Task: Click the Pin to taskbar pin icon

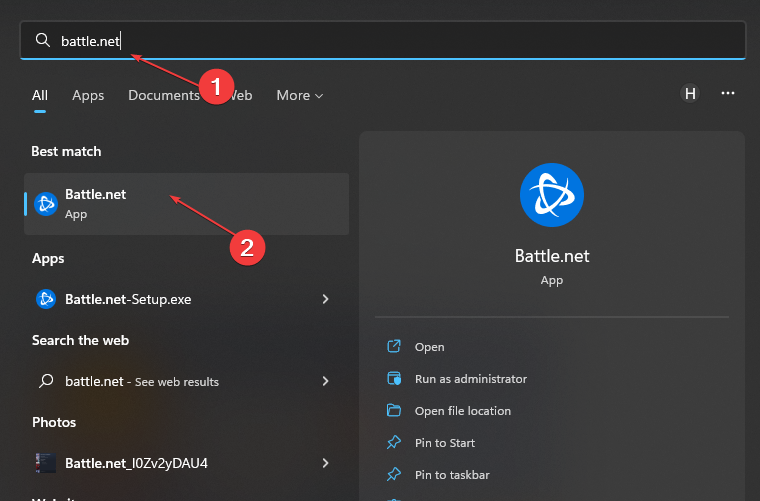Action: tap(394, 474)
